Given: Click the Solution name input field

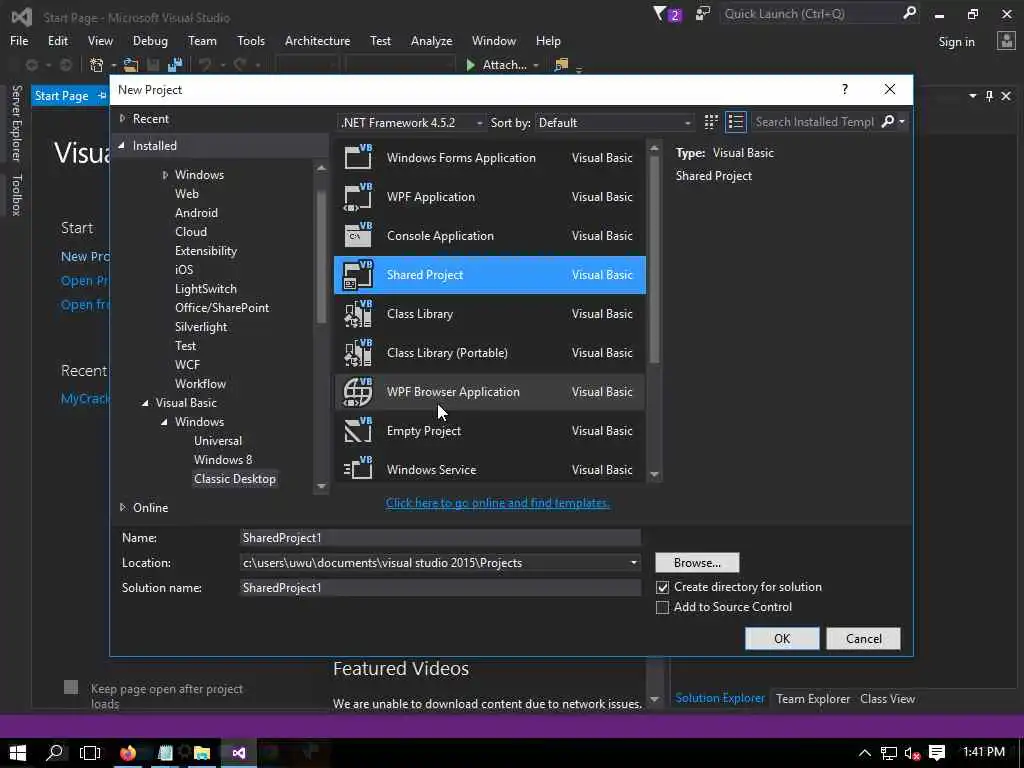Looking at the screenshot, I should pyautogui.click(x=440, y=588).
